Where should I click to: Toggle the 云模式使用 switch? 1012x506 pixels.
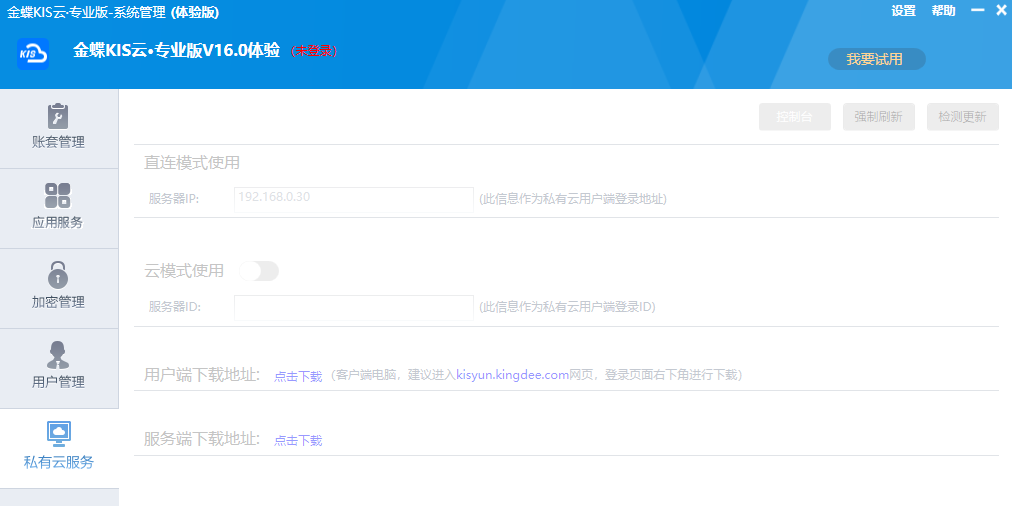[x=259, y=271]
